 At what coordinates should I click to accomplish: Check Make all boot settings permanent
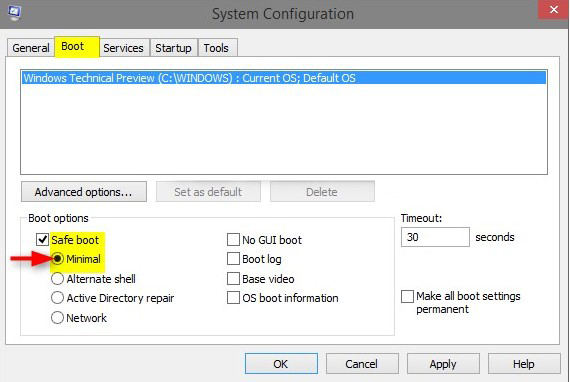click(x=408, y=296)
